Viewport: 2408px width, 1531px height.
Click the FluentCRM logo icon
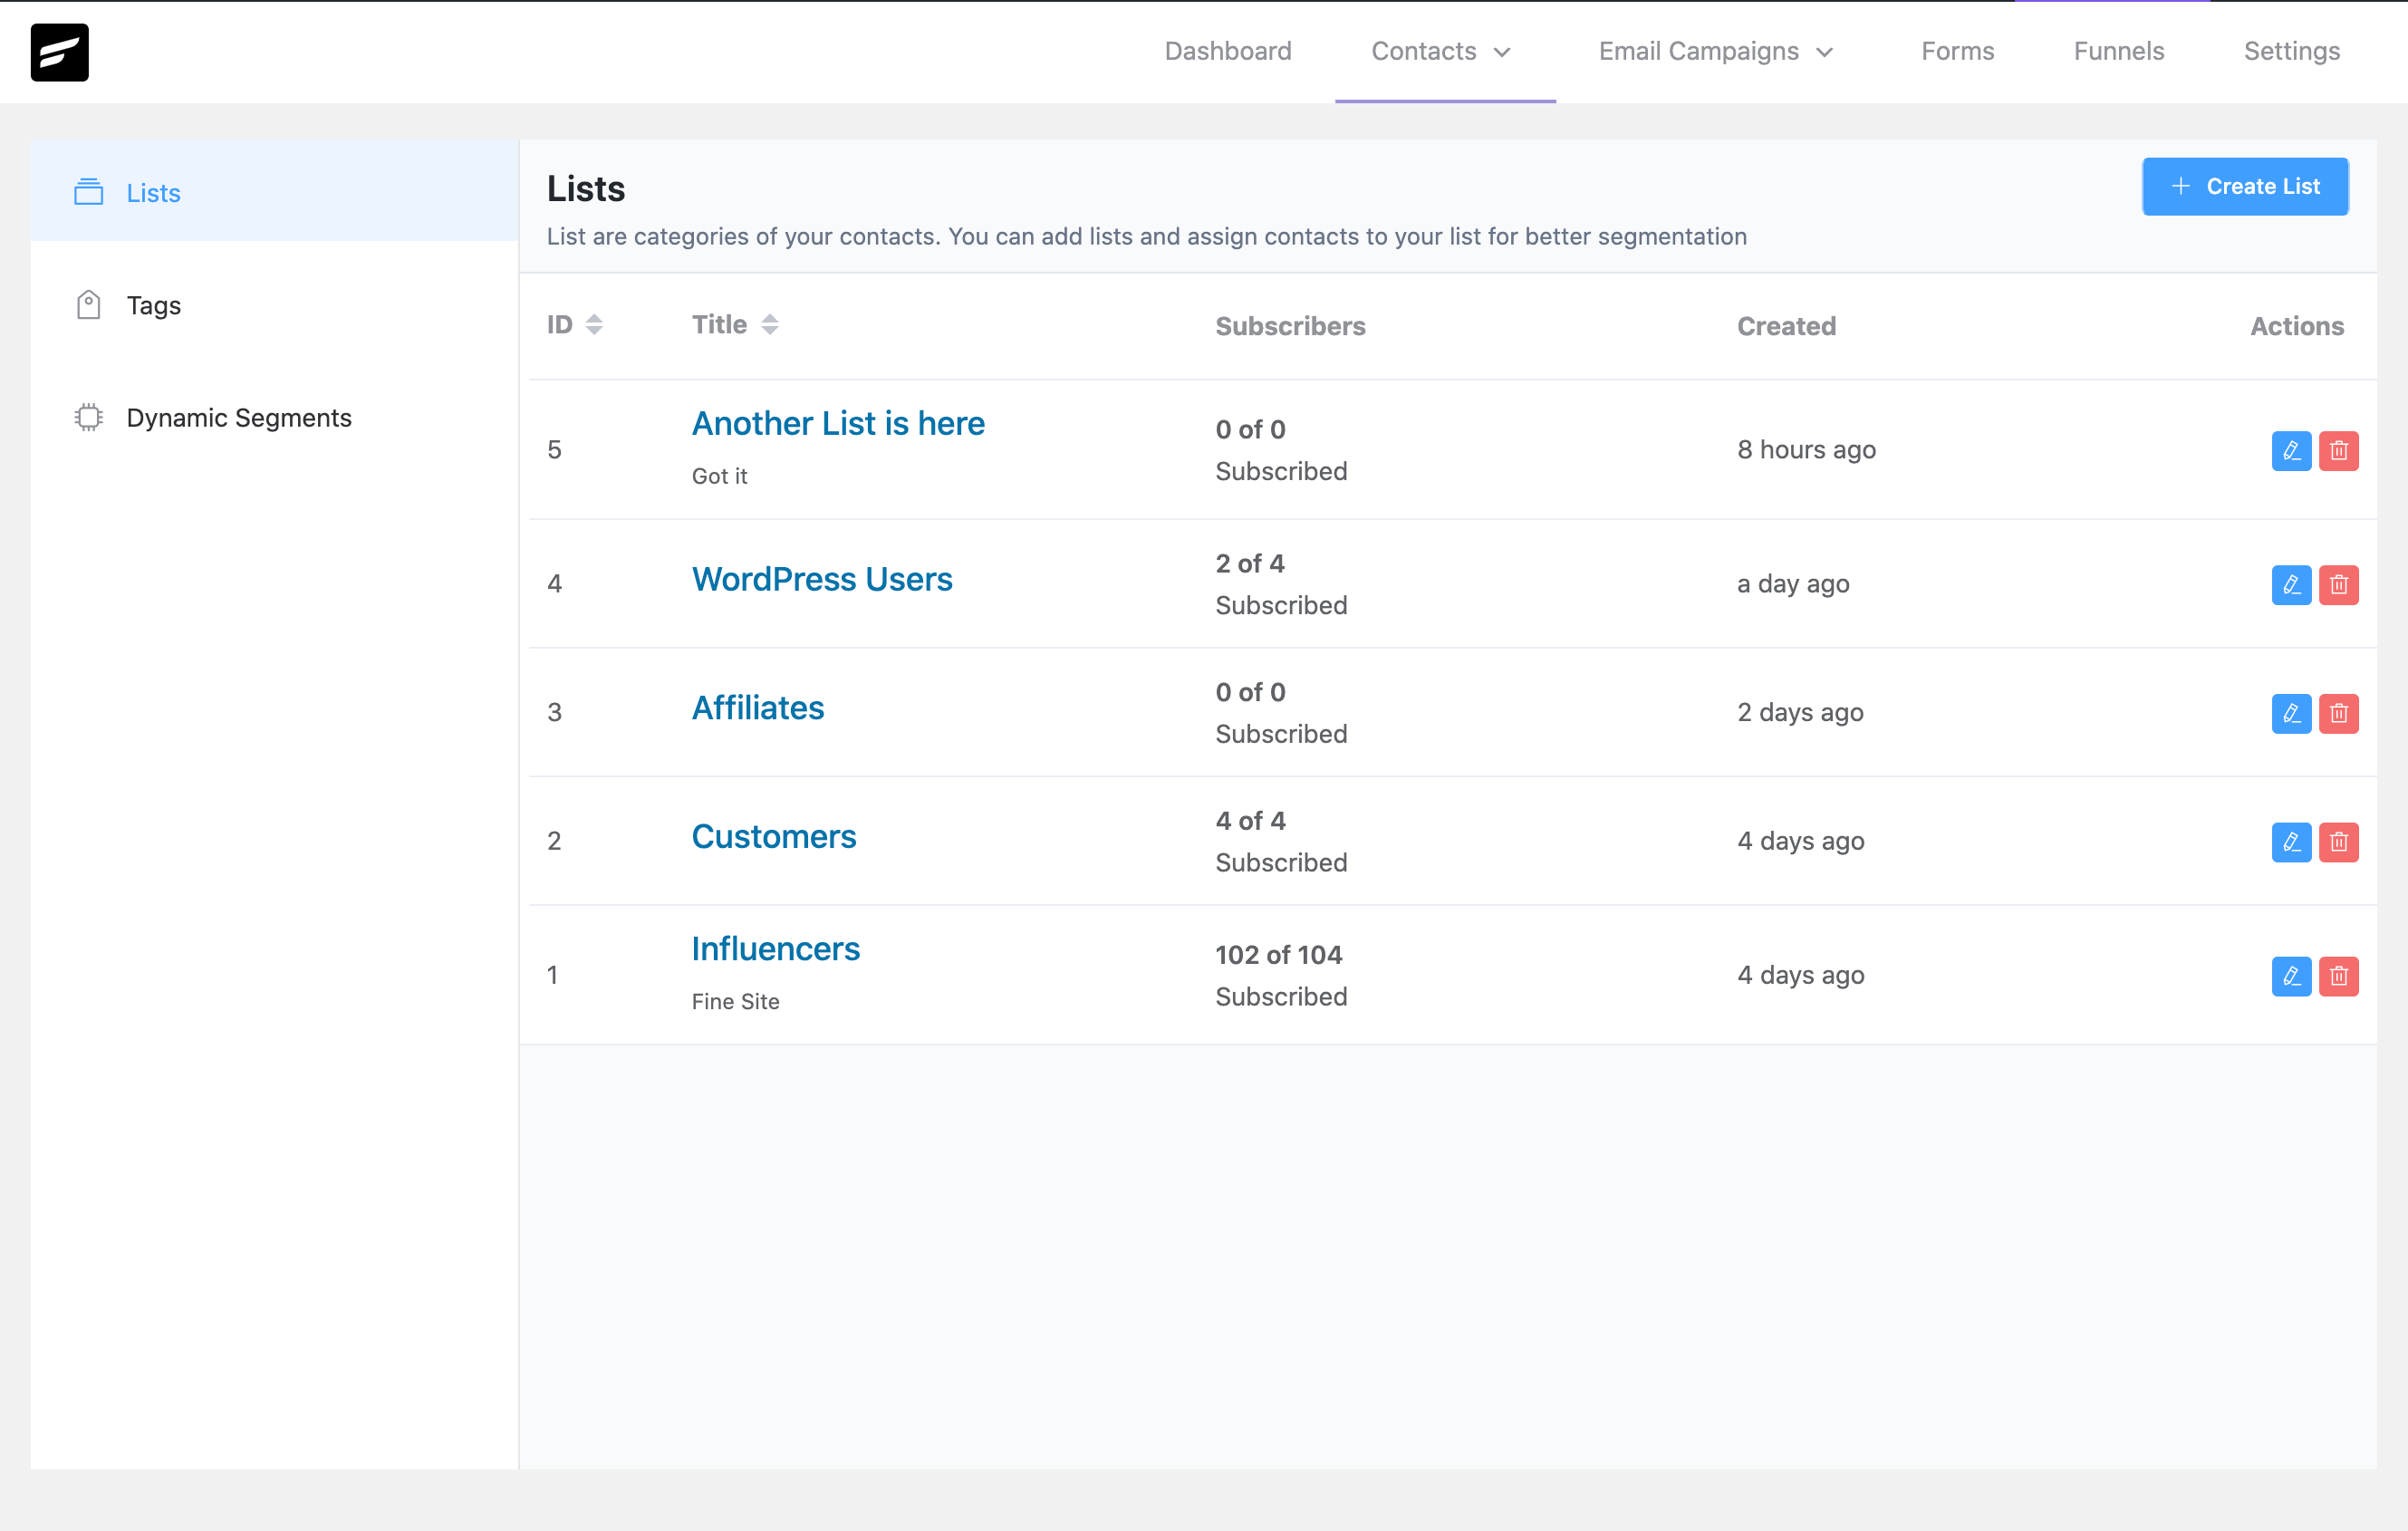pos(59,51)
